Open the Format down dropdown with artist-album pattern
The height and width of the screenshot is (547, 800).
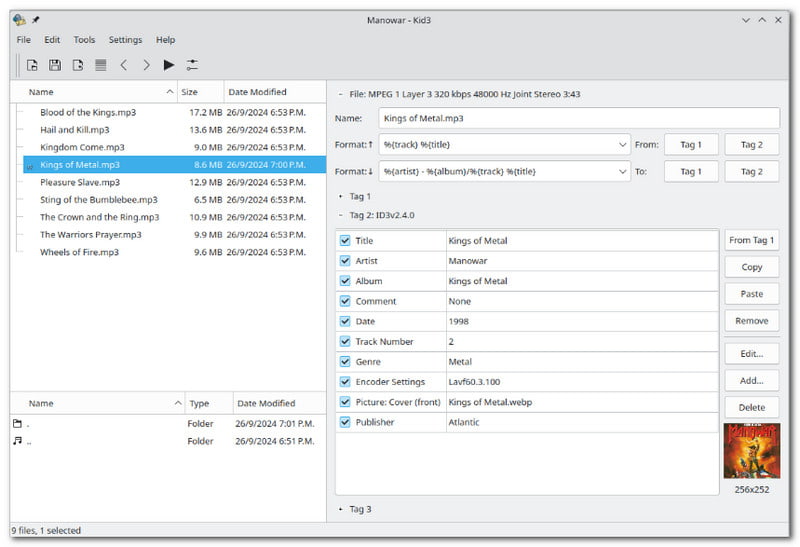[x=505, y=171]
